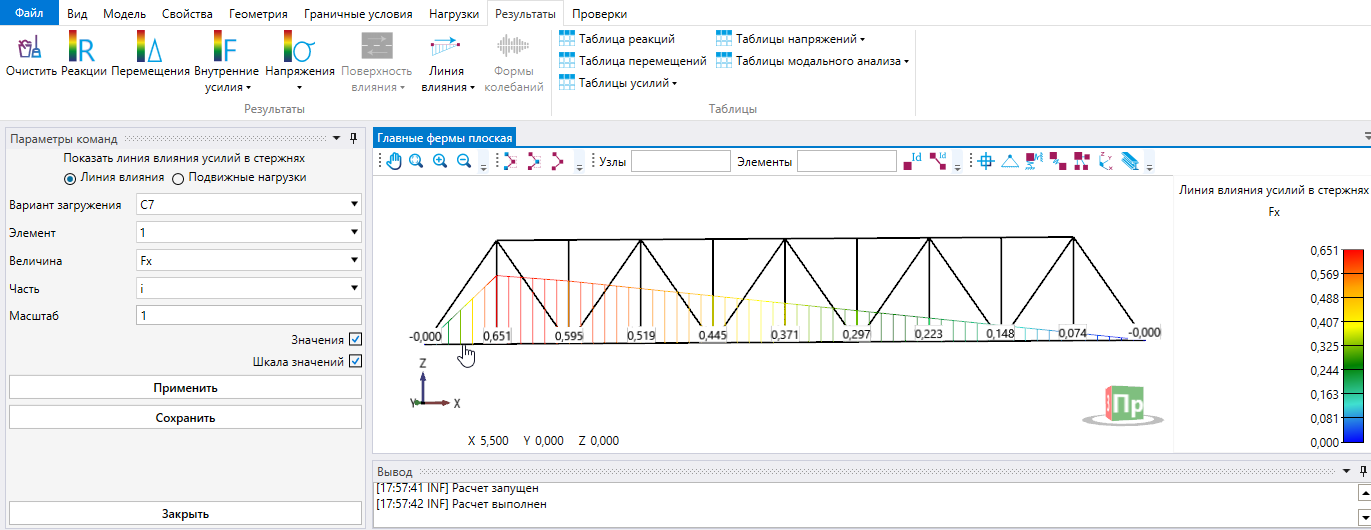The height and width of the screenshot is (530, 1371).
Task: Open the Величина Fx dropdown
Action: pyautogui.click(x=249, y=261)
